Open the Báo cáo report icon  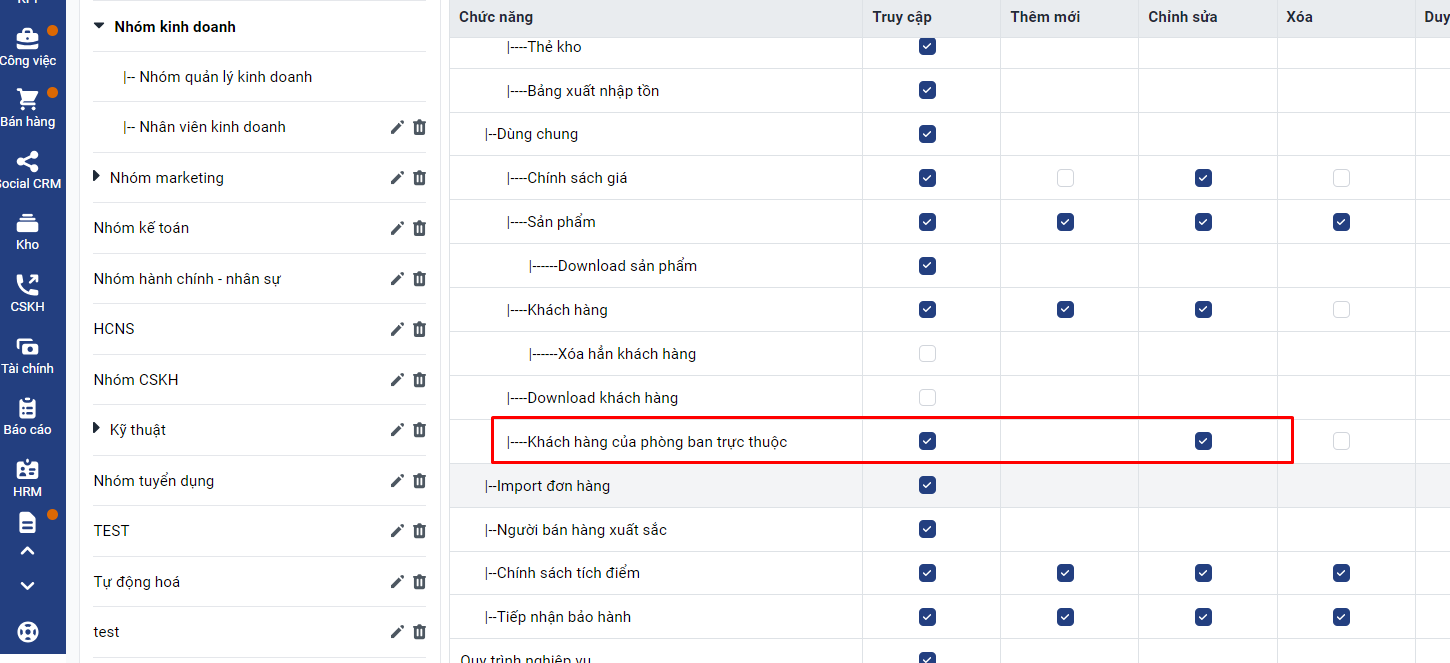click(27, 408)
